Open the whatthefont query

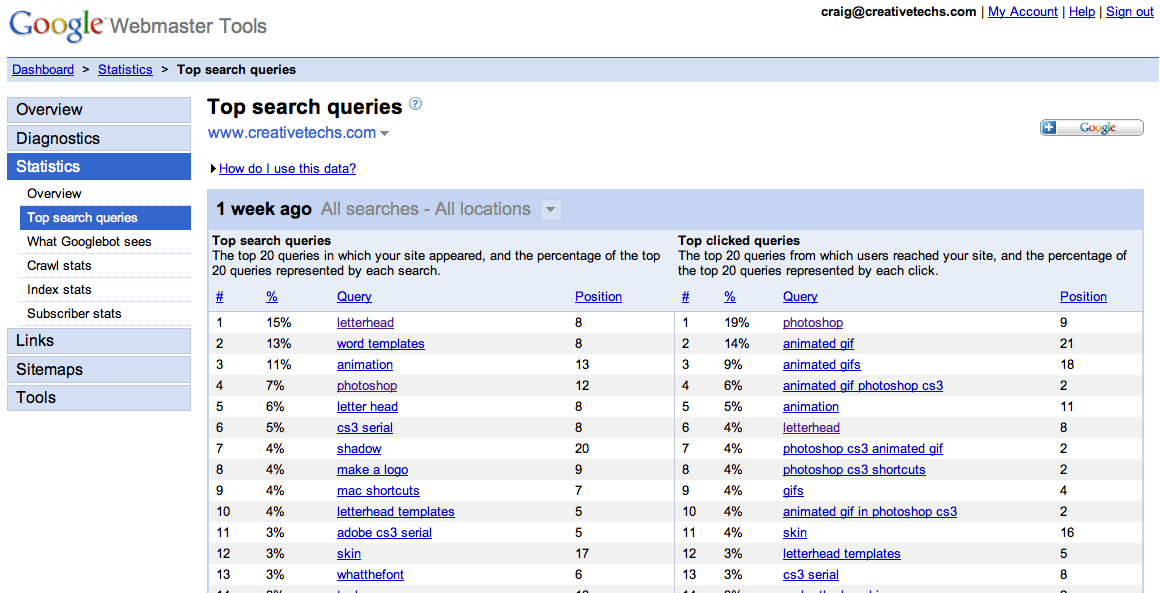pyautogui.click(x=371, y=575)
